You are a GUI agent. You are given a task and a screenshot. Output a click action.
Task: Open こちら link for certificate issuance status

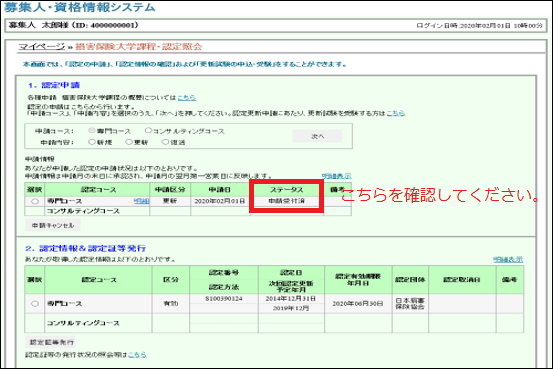(x=137, y=355)
